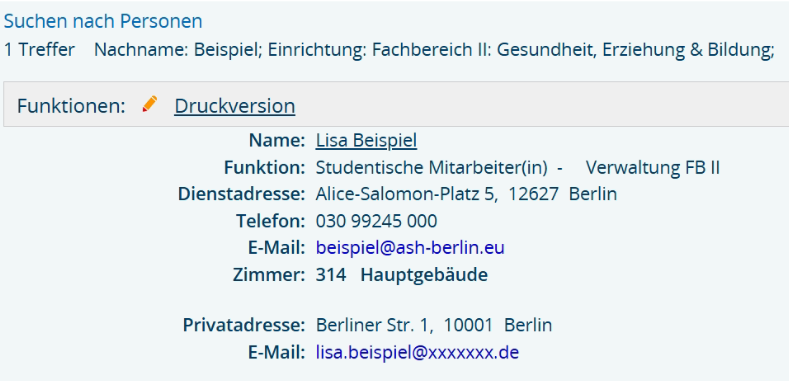Open the Druckversion print link
The image size is (789, 381).
coord(234,106)
